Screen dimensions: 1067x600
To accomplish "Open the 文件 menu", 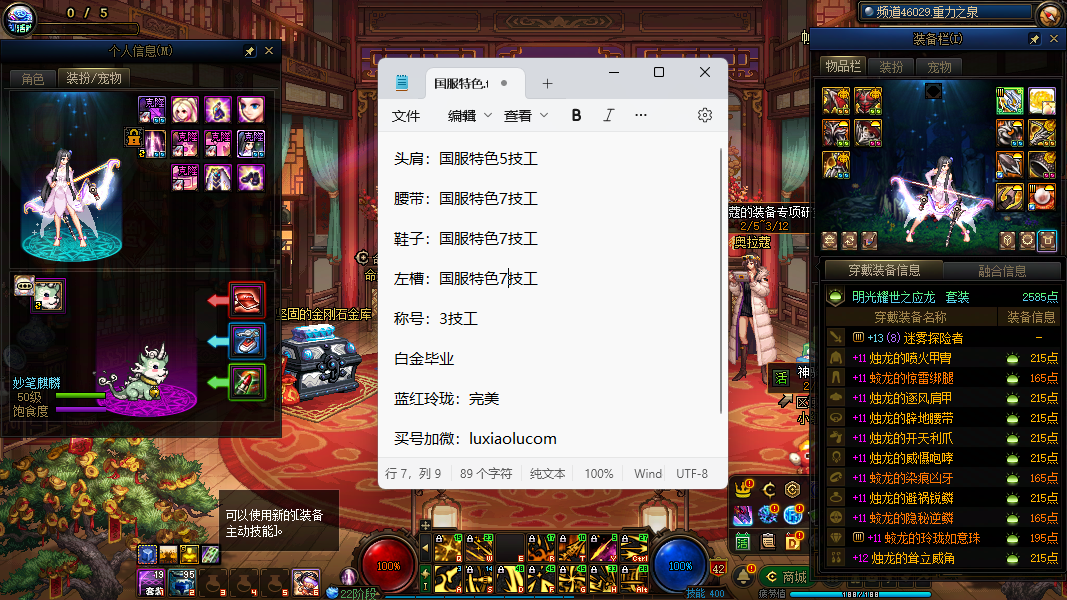I will tap(406, 115).
